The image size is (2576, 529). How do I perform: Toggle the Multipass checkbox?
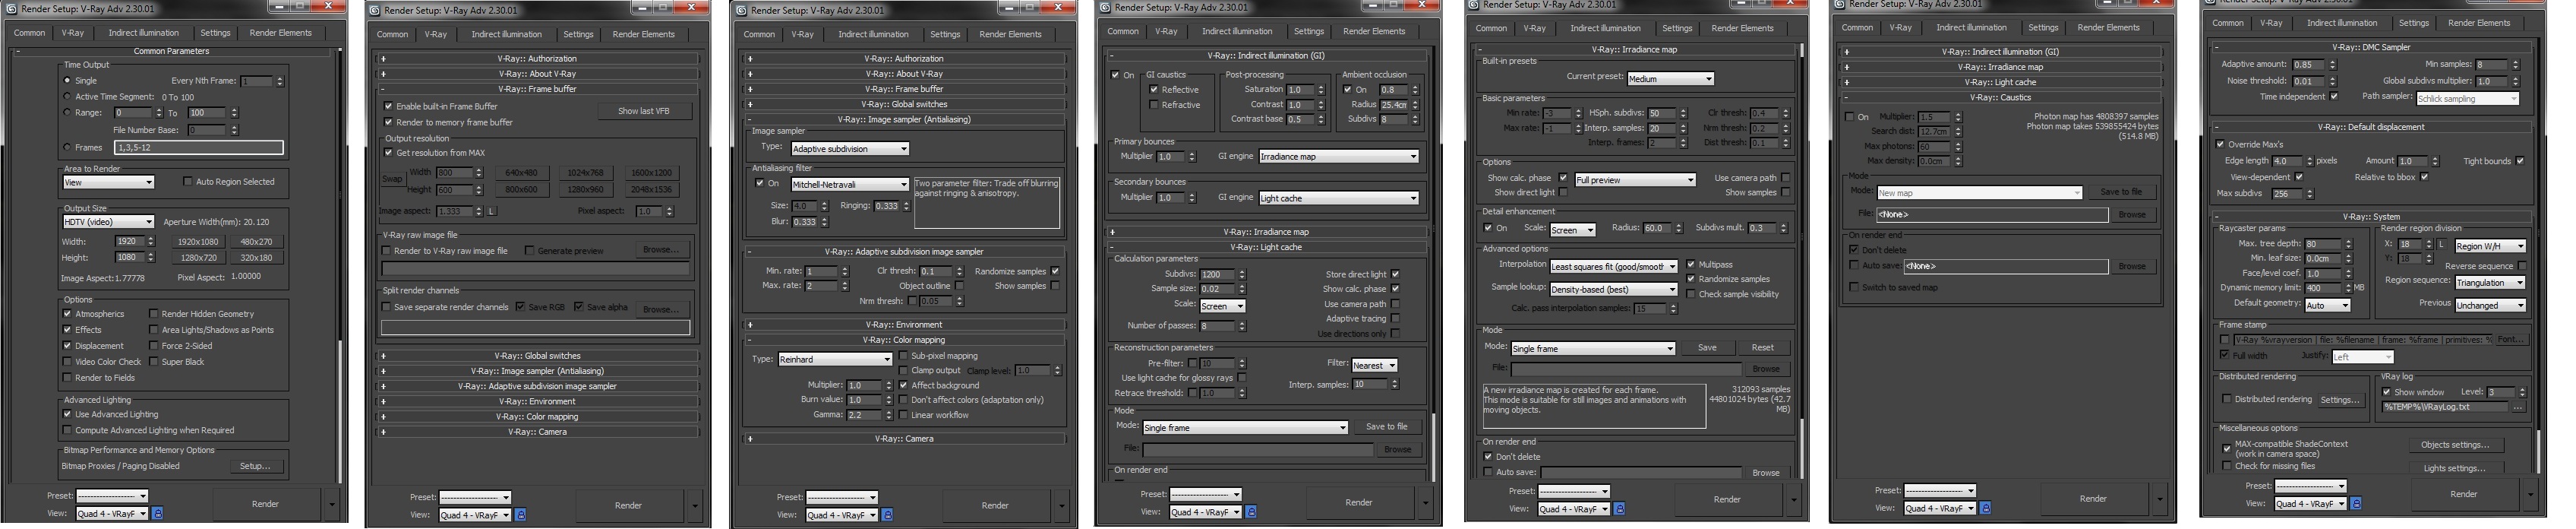pos(1691,265)
